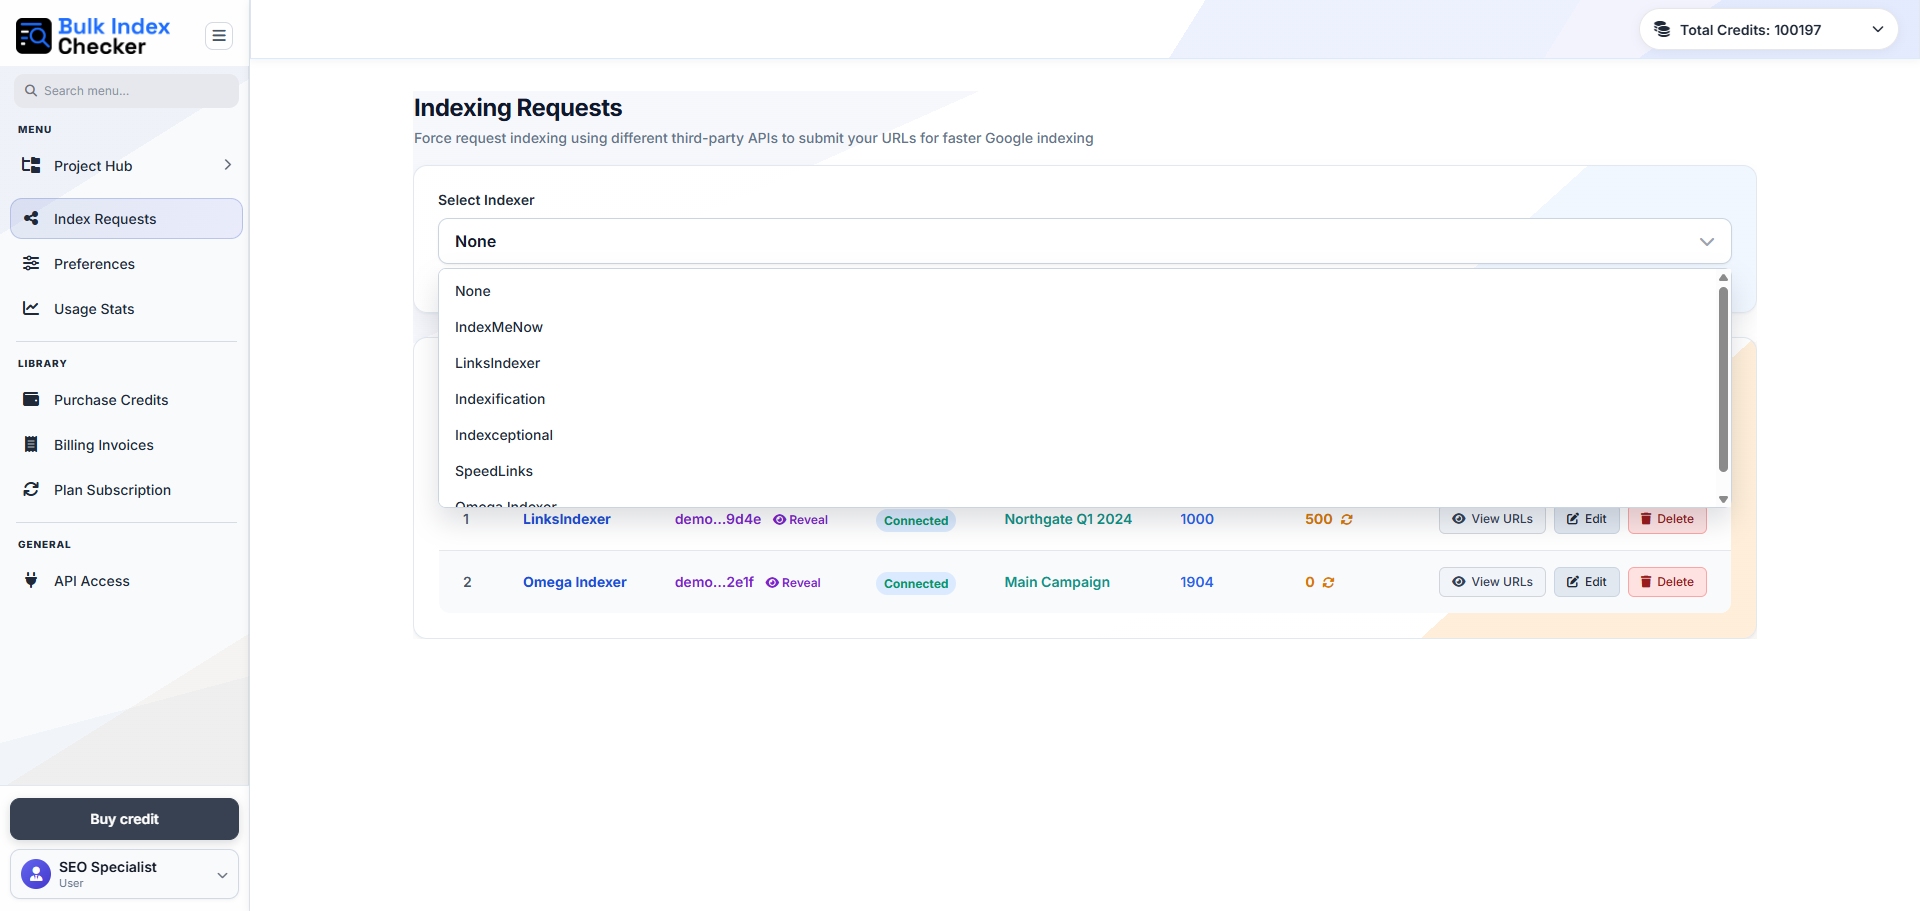1920x911 pixels.
Task: Click the Plan Subscription sync icon
Action: 31,489
